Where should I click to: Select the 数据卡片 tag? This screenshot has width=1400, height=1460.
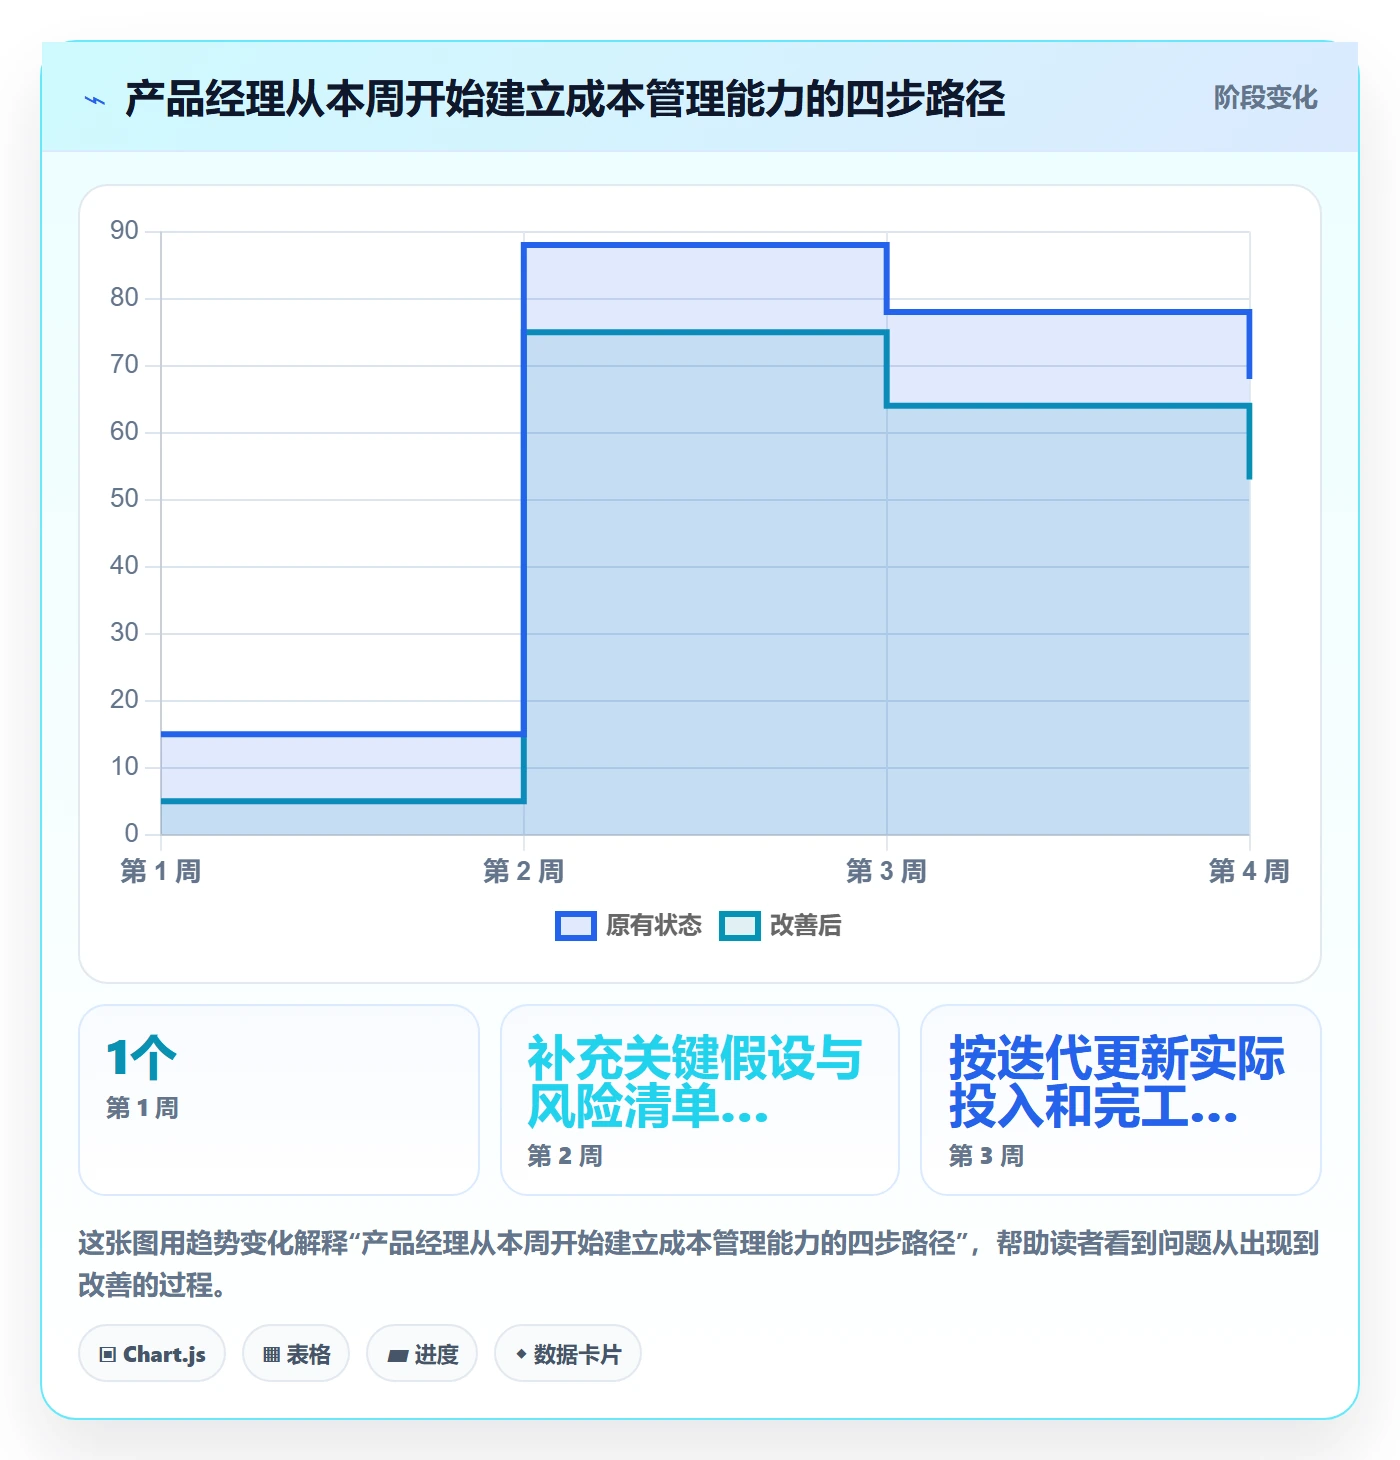pyautogui.click(x=568, y=1354)
